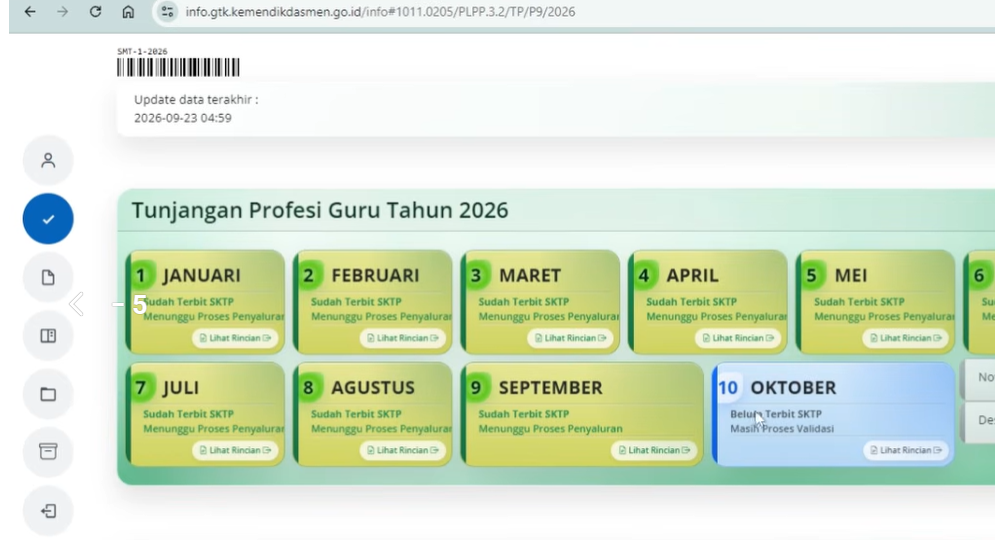Click 'Menunggu Proses Penyaluran' in September card
995x540 pixels.
[550, 429]
